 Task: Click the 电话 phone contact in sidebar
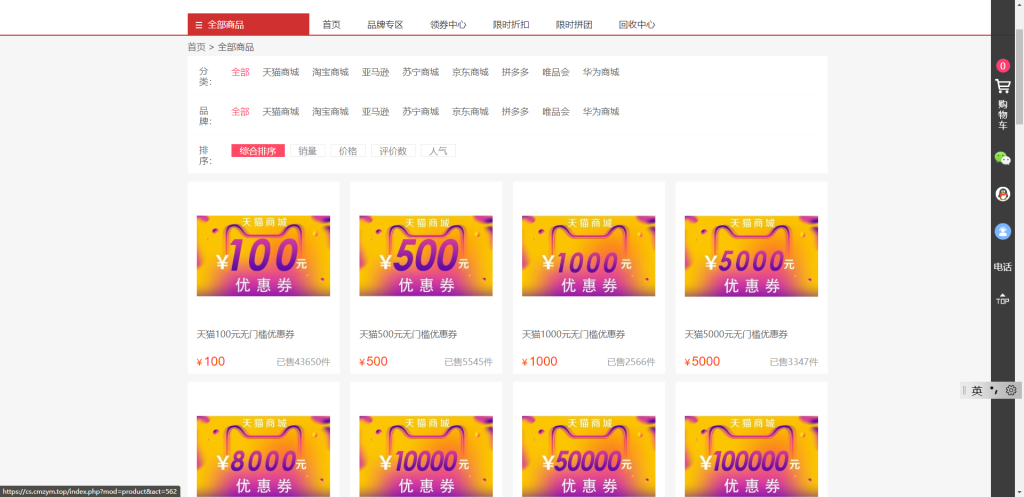[x=1002, y=267]
